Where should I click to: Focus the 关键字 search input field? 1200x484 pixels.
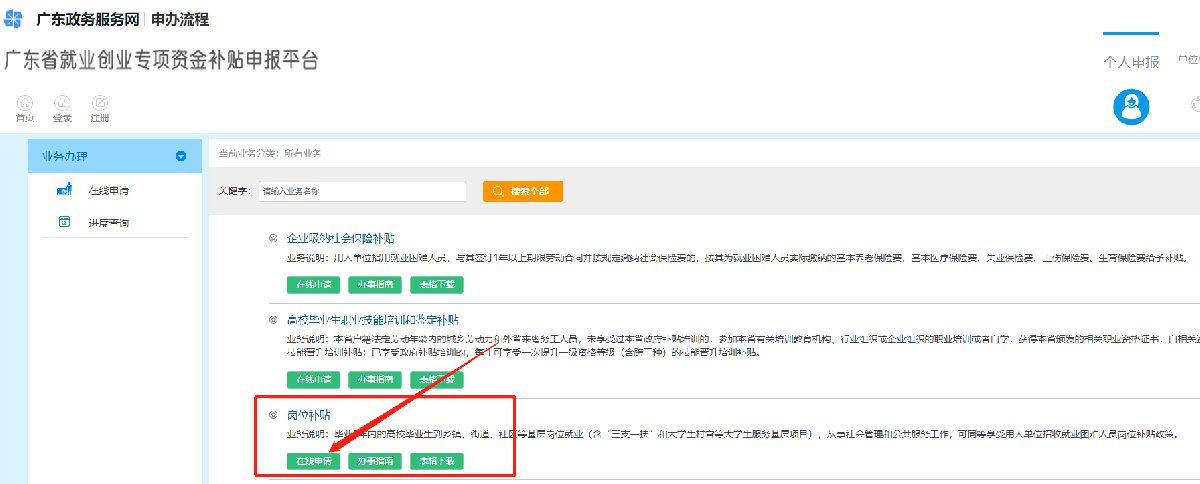pyautogui.click(x=362, y=191)
